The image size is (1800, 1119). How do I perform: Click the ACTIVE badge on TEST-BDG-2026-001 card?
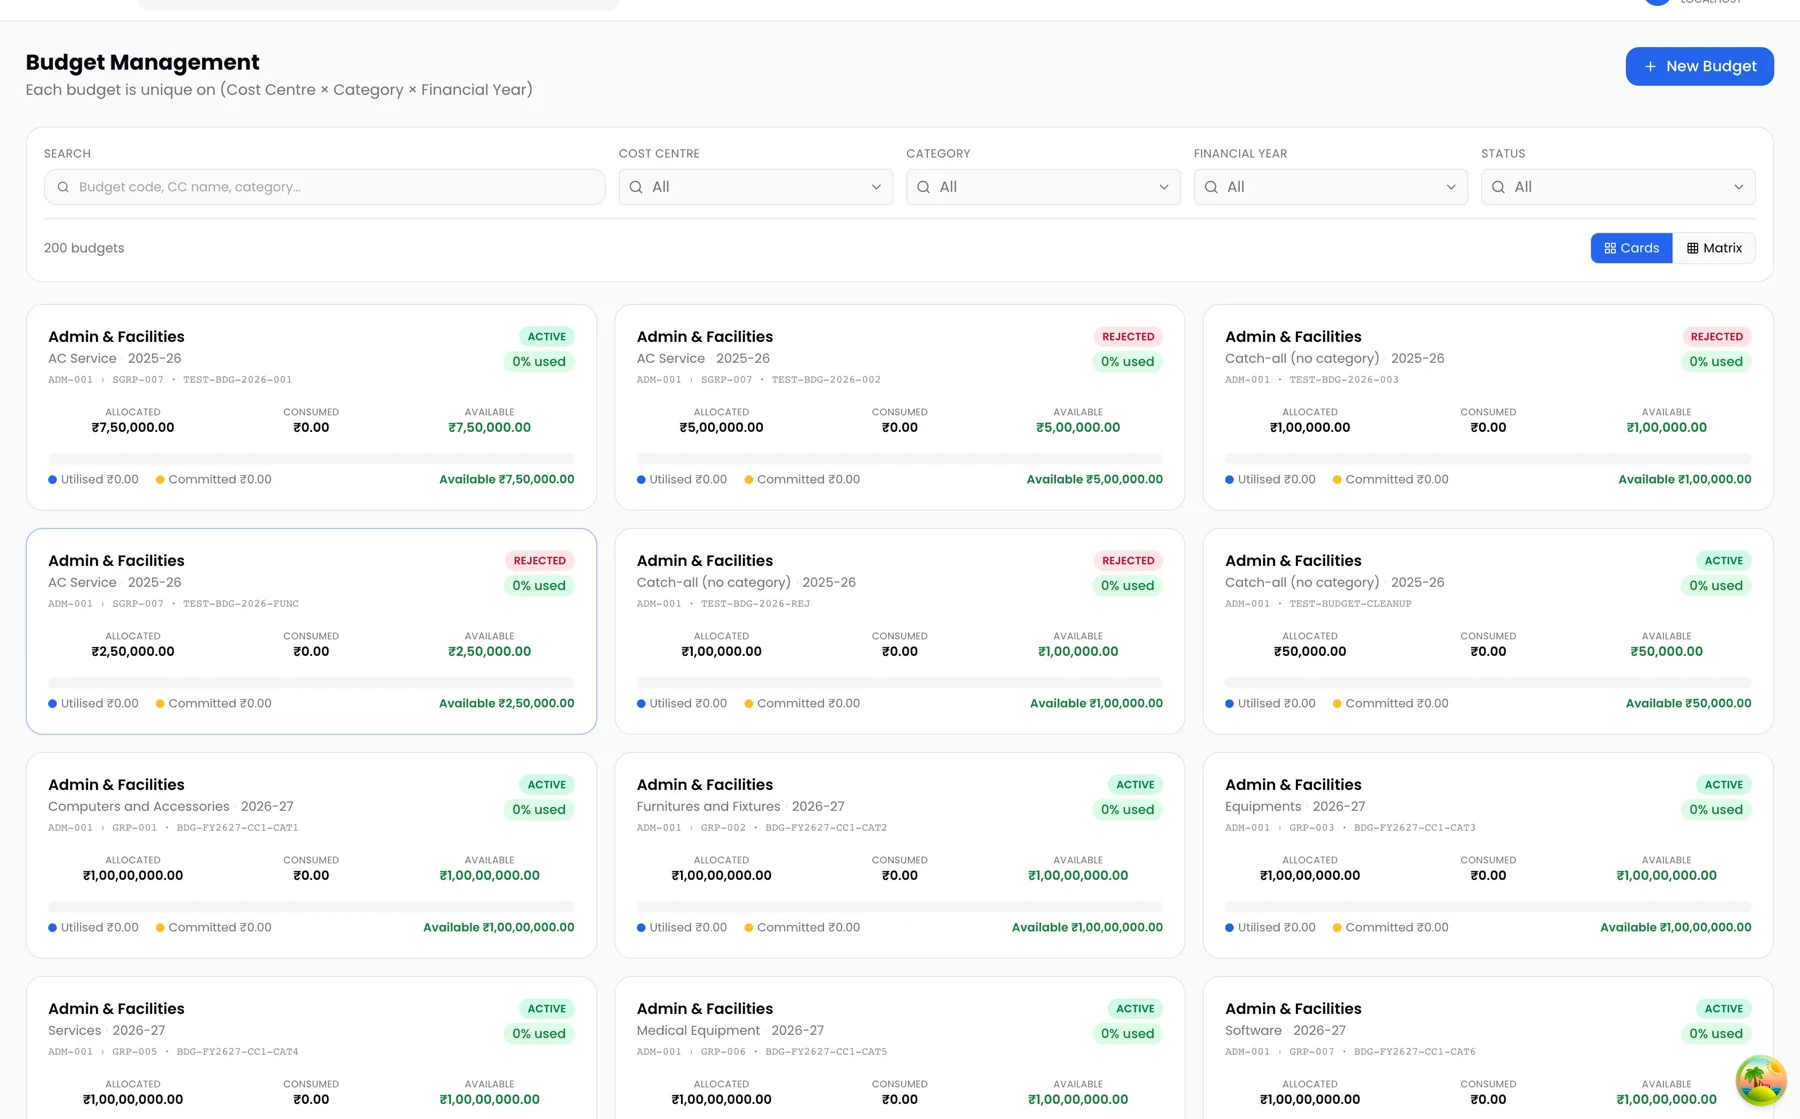[x=546, y=337]
